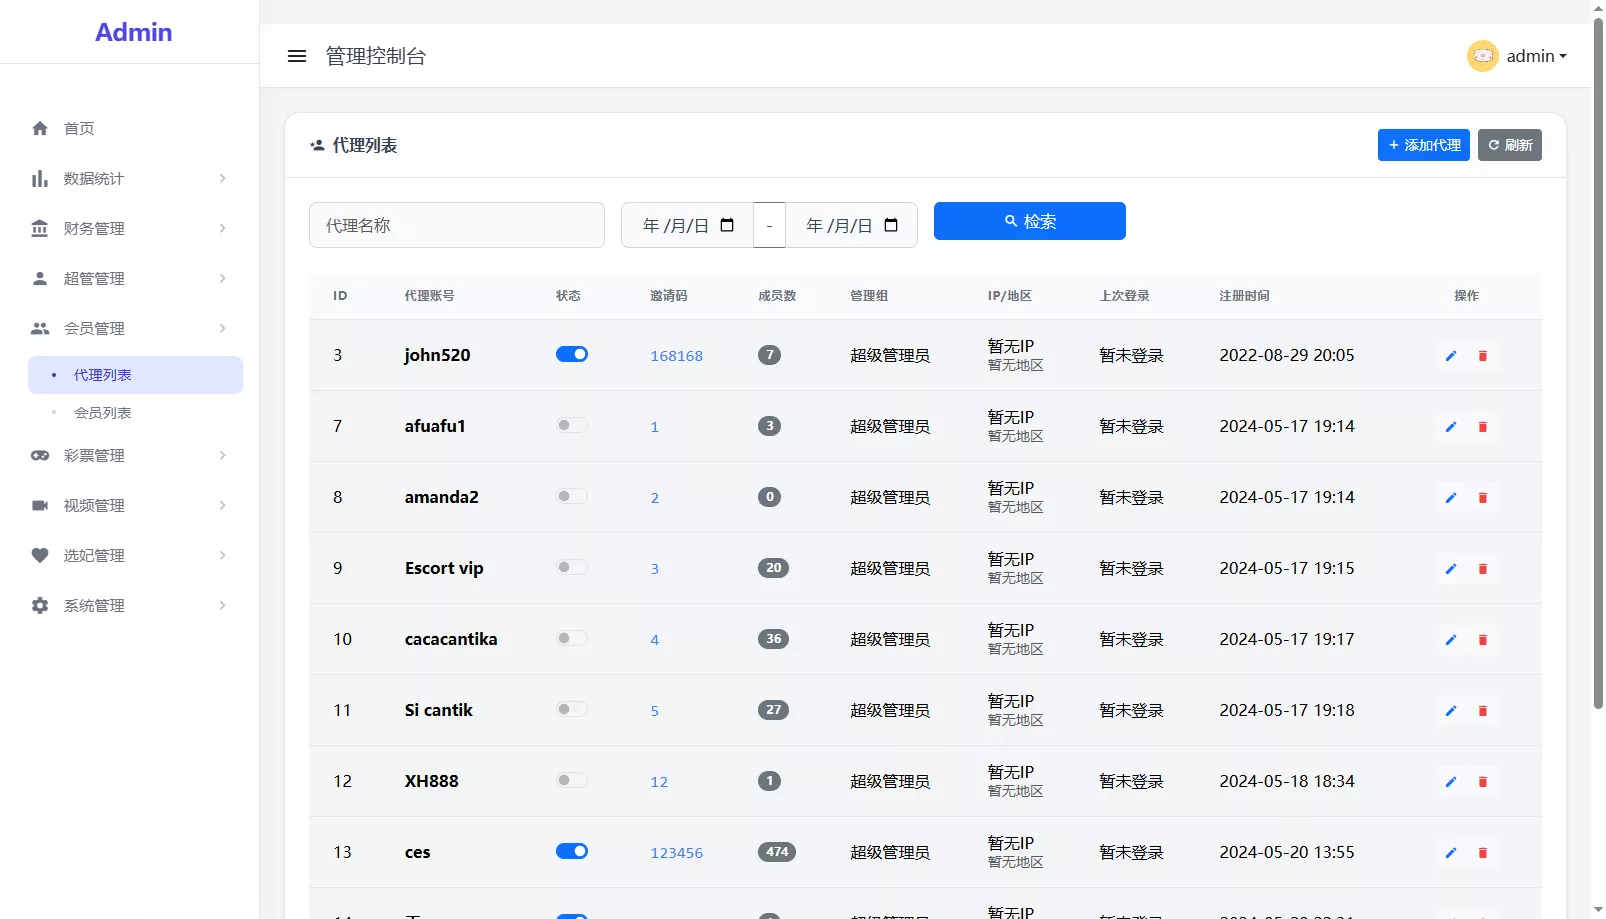
Task: Select 代理列表 in the sidebar
Action: [101, 374]
